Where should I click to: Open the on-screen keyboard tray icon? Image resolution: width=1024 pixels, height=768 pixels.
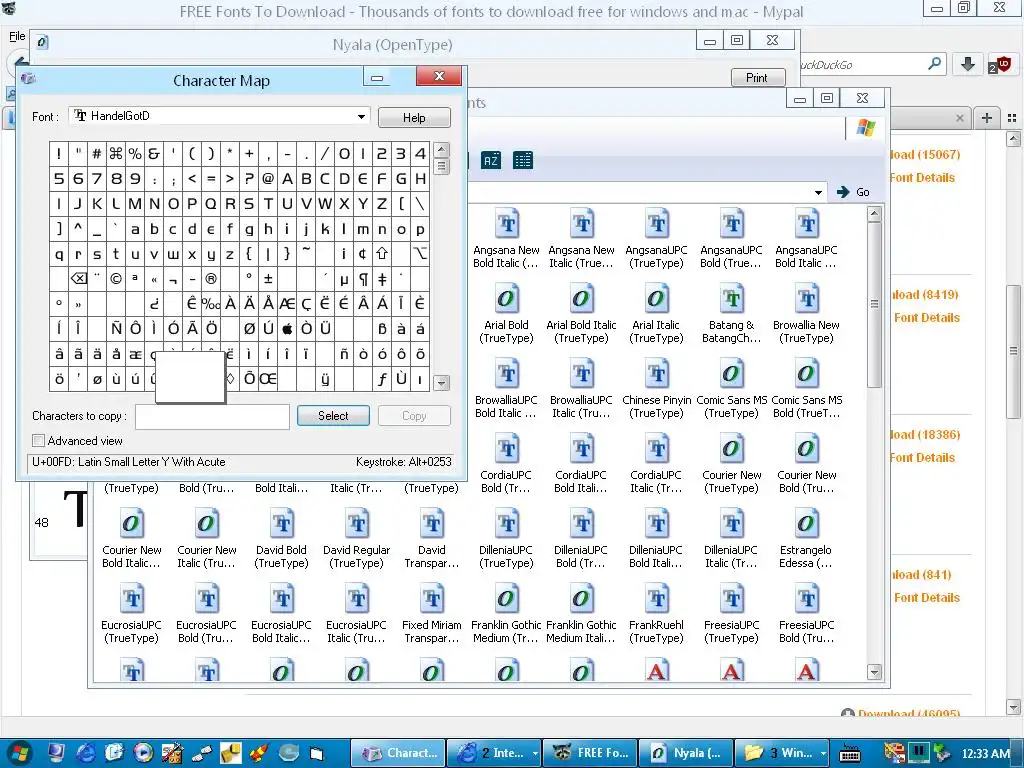point(850,753)
